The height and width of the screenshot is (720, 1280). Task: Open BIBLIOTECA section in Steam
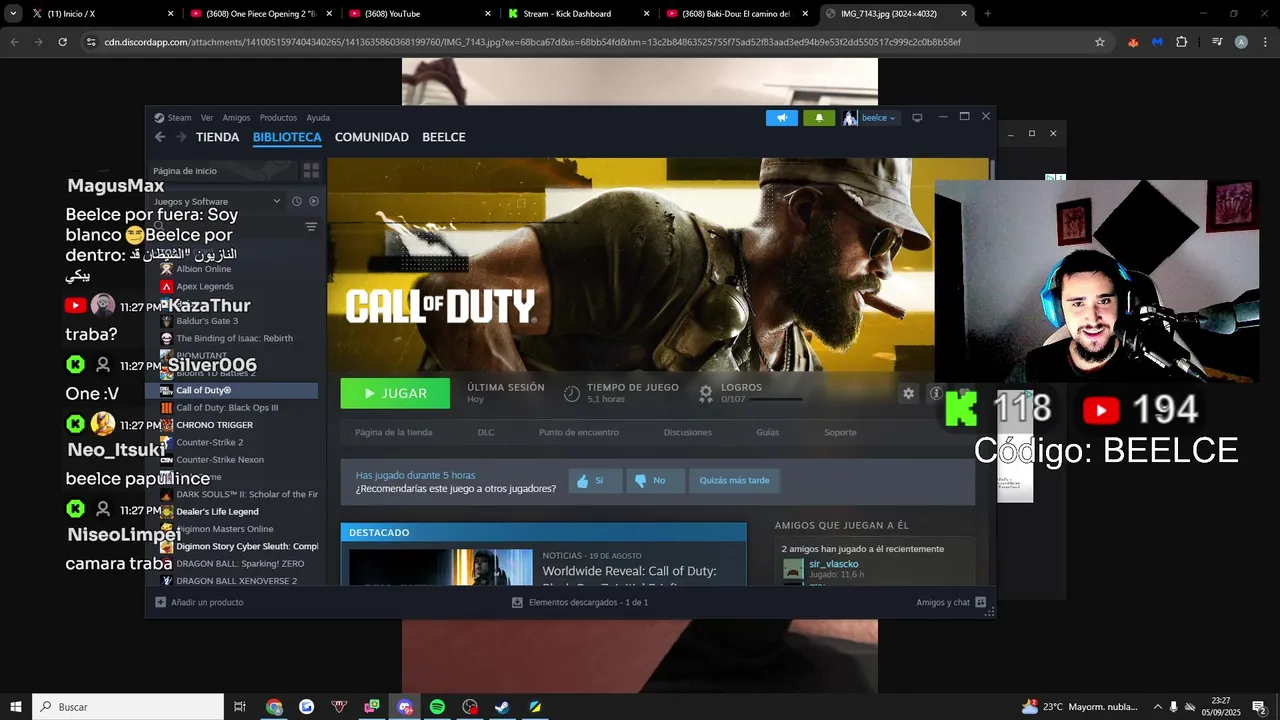click(287, 137)
